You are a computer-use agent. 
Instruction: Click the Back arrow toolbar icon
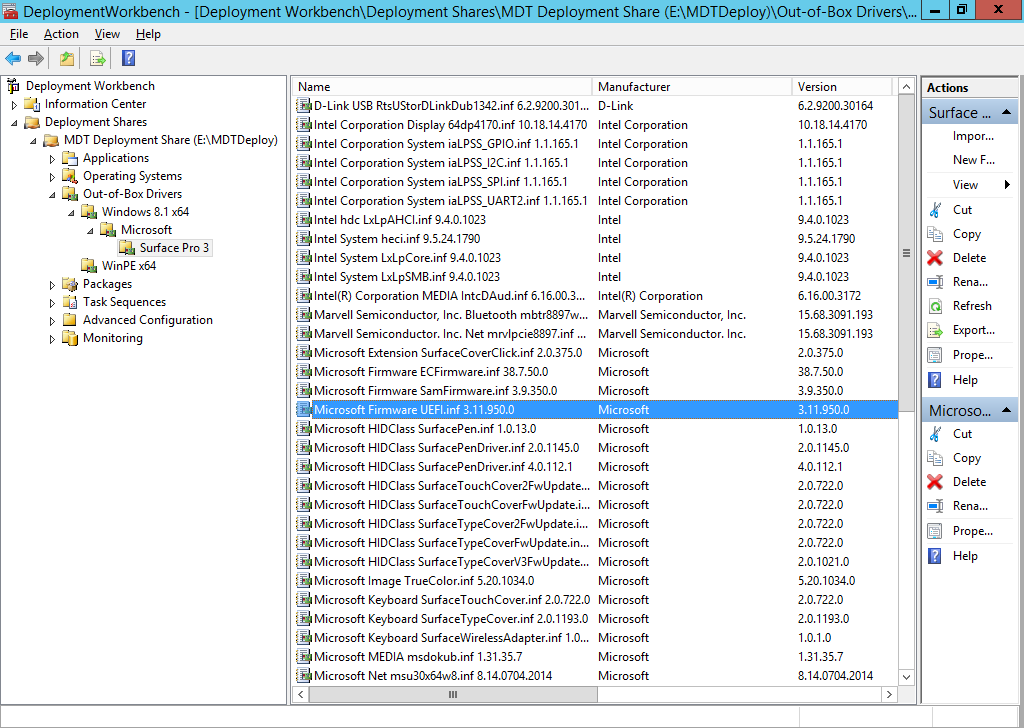(13, 59)
